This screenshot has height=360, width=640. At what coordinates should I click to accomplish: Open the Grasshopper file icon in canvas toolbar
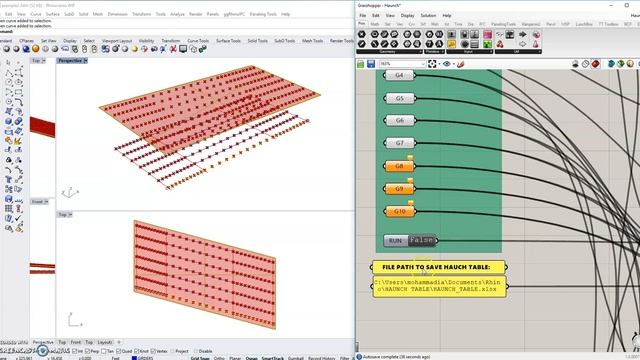pos(360,64)
